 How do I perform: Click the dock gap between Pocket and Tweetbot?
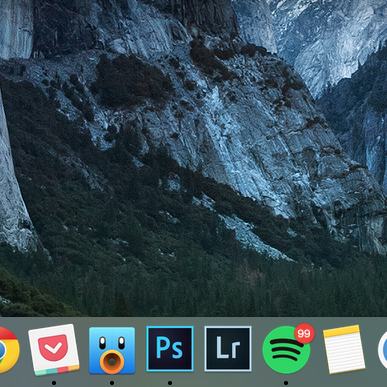[84, 350]
